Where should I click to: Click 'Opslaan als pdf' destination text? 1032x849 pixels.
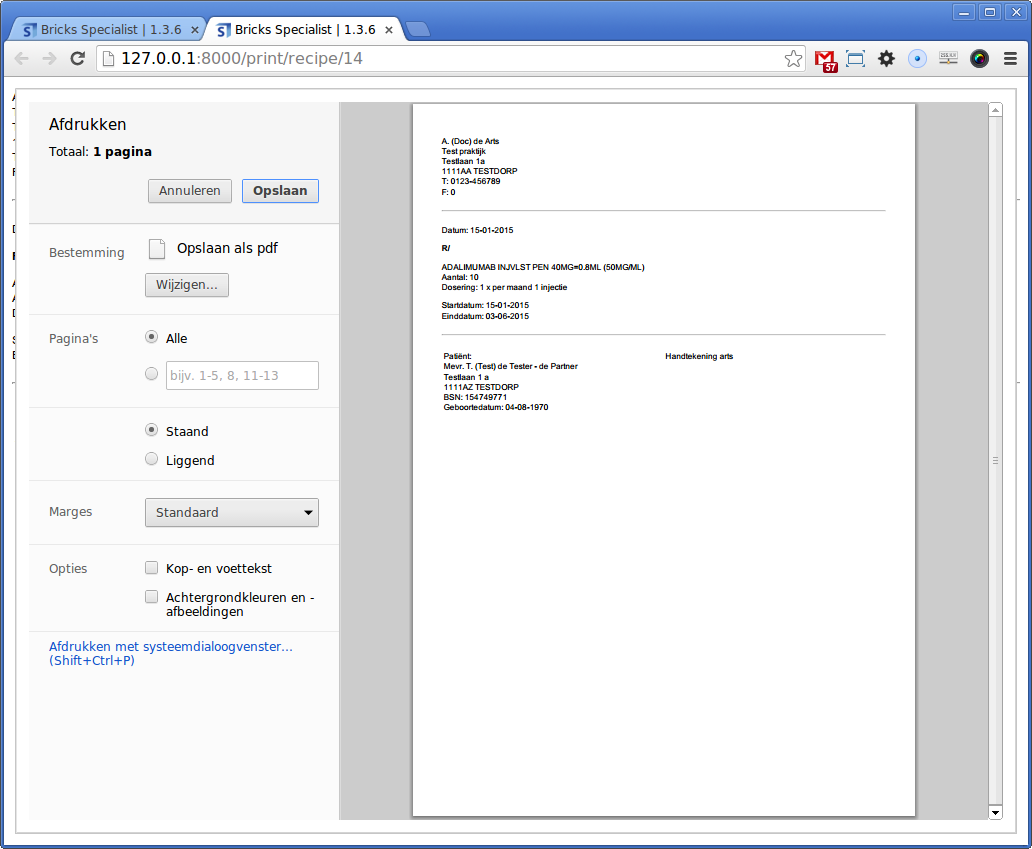pos(227,248)
